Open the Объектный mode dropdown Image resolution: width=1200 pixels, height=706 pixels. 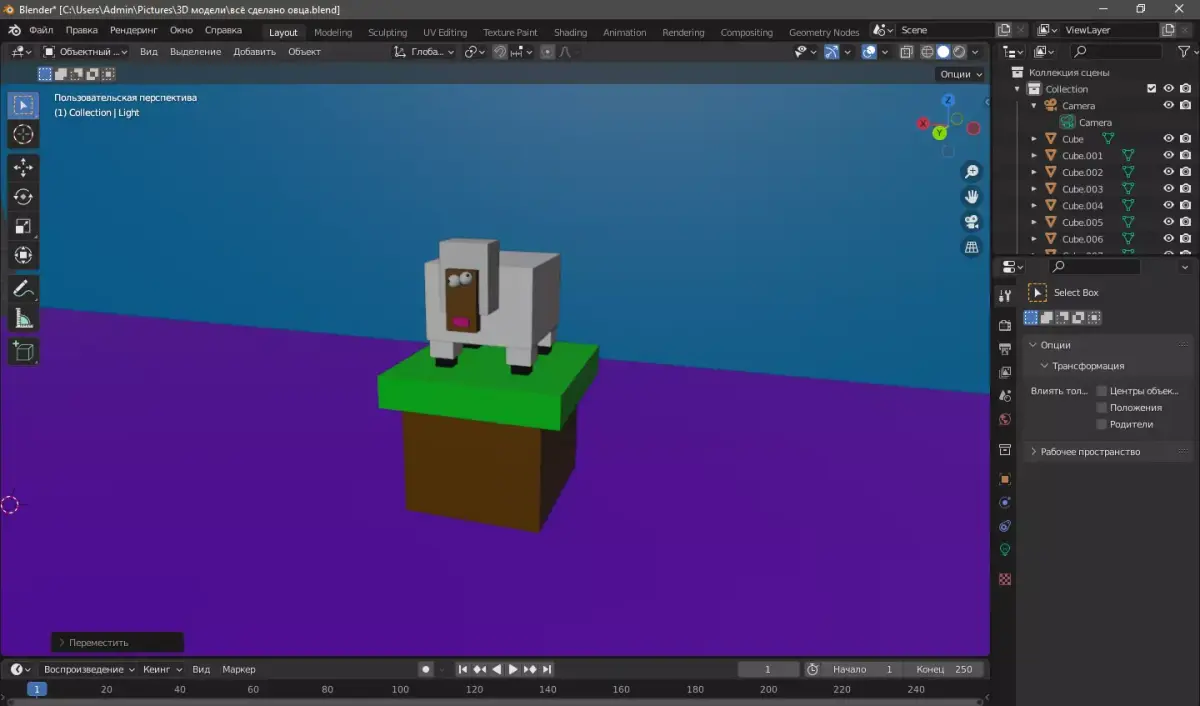click(86, 52)
